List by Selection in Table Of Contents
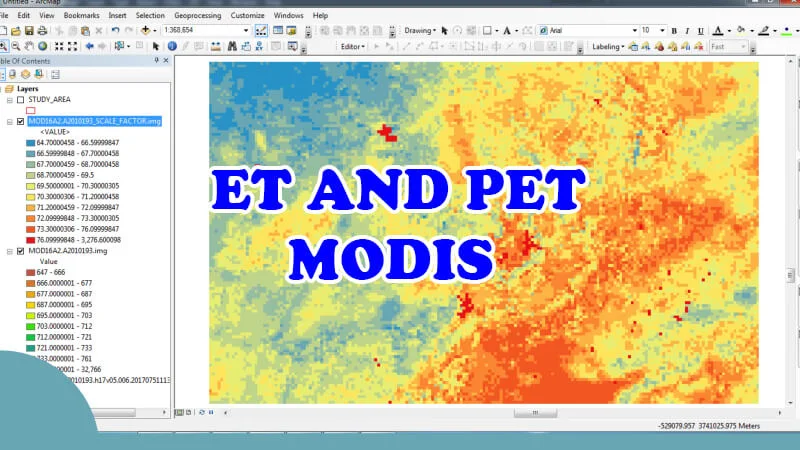The image size is (800, 450). [x=39, y=74]
